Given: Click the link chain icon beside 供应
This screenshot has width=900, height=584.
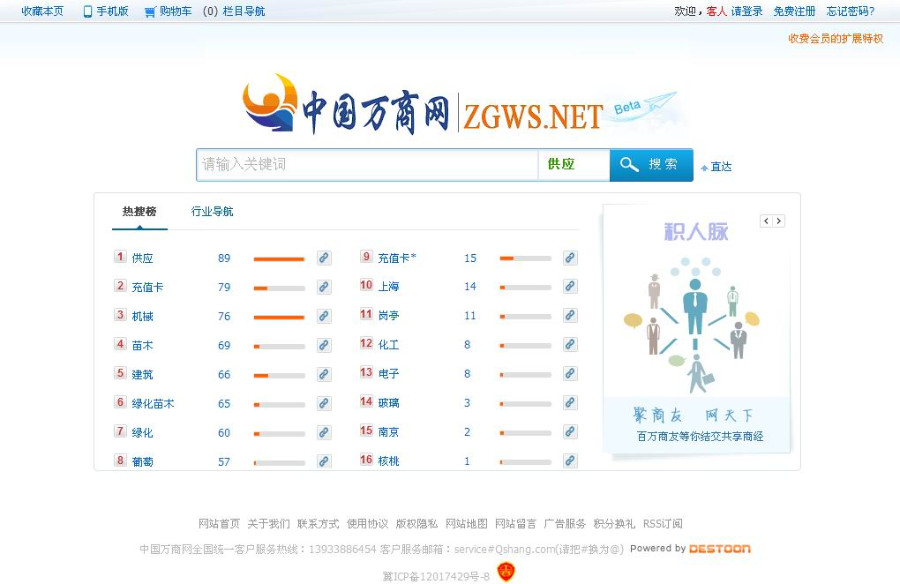Looking at the screenshot, I should [x=323, y=257].
